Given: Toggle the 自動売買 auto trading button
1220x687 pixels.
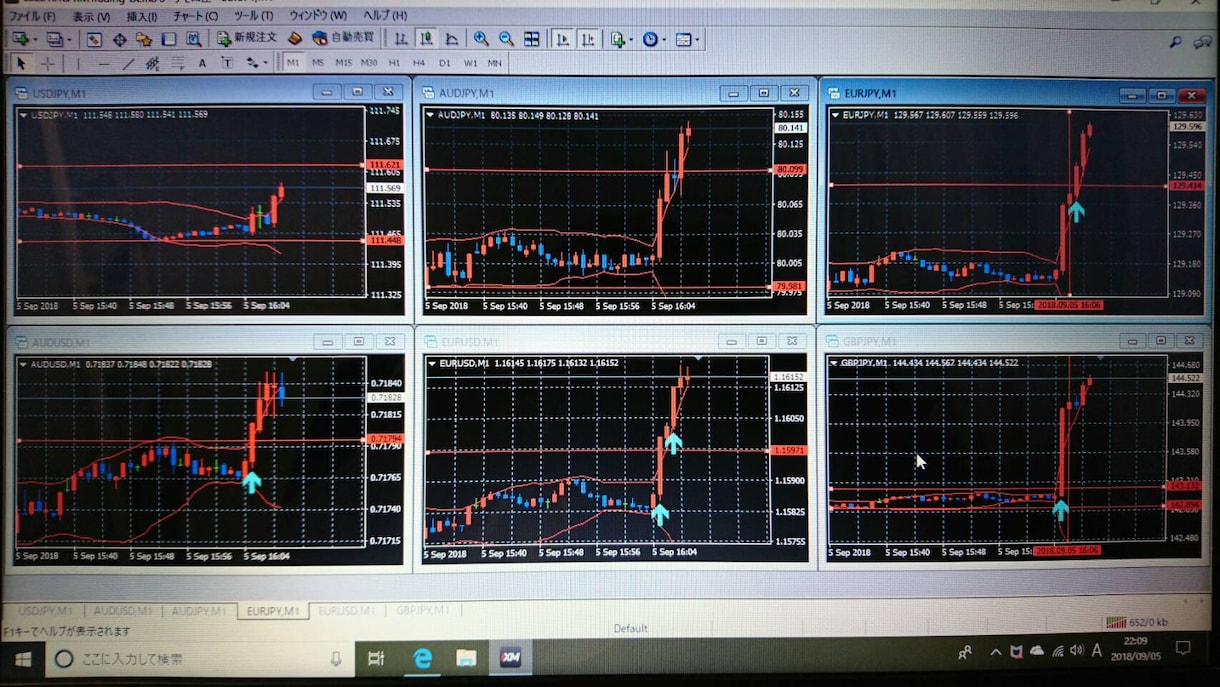Looking at the screenshot, I should click(343, 38).
